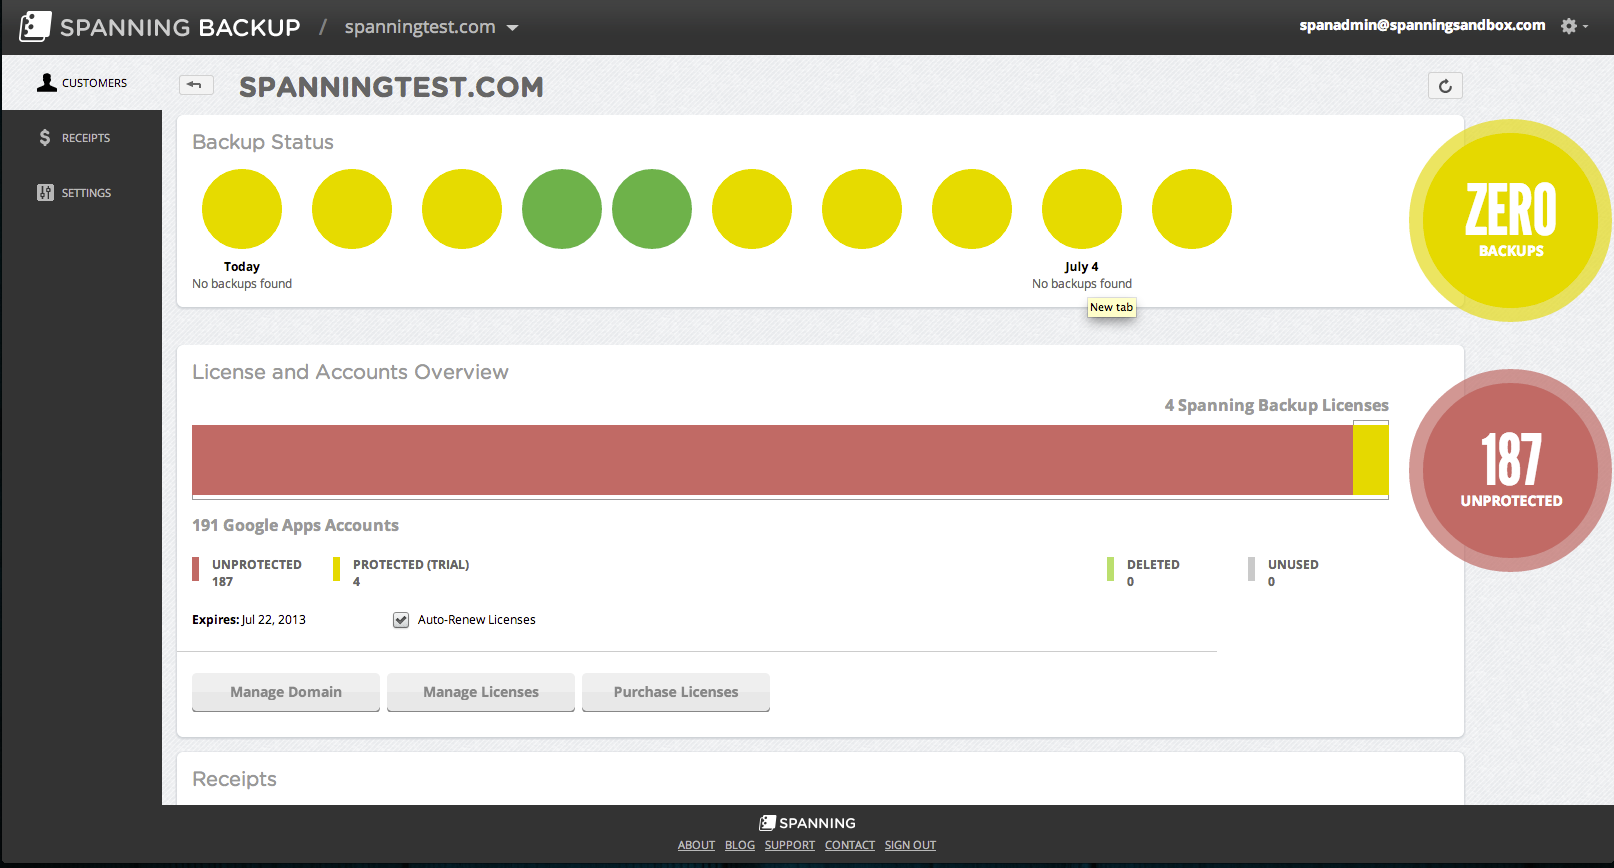The height and width of the screenshot is (868, 1614).
Task: Click the 187 Unprotected badge
Action: [1511, 470]
